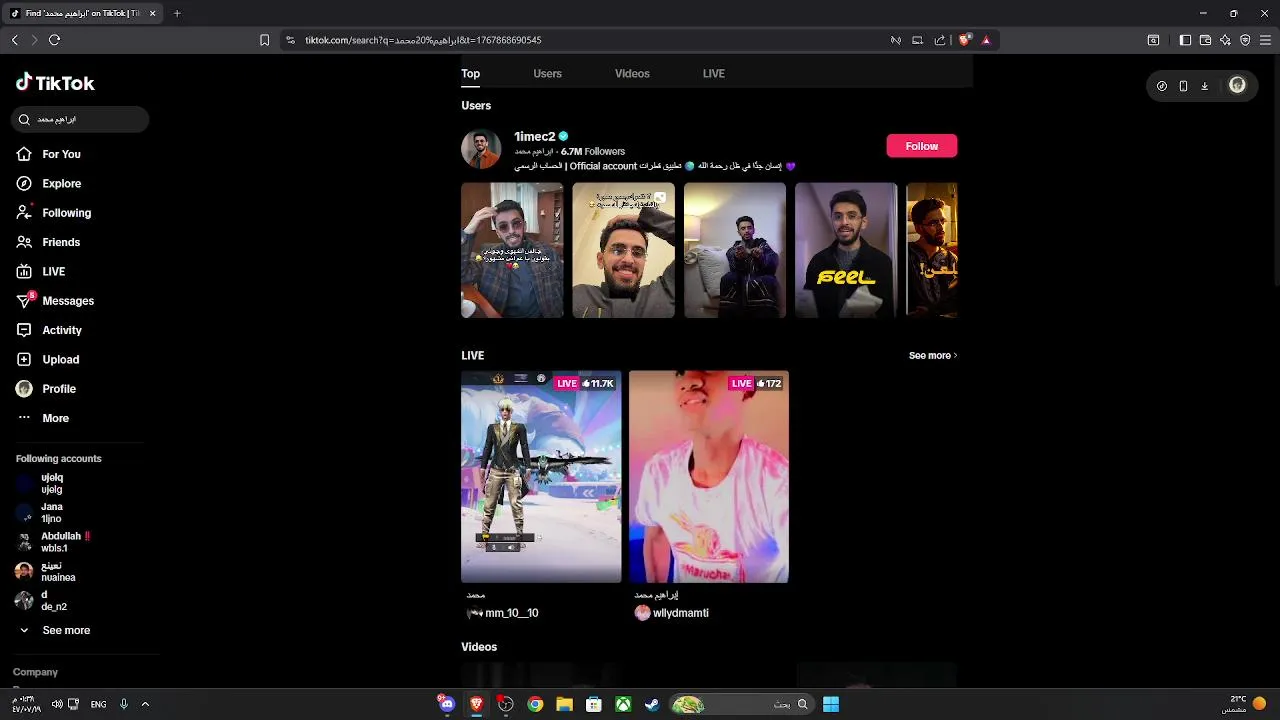The height and width of the screenshot is (720, 1280).
Task: Open Brave VPN shield icon
Action: pyautogui.click(x=1245, y=40)
